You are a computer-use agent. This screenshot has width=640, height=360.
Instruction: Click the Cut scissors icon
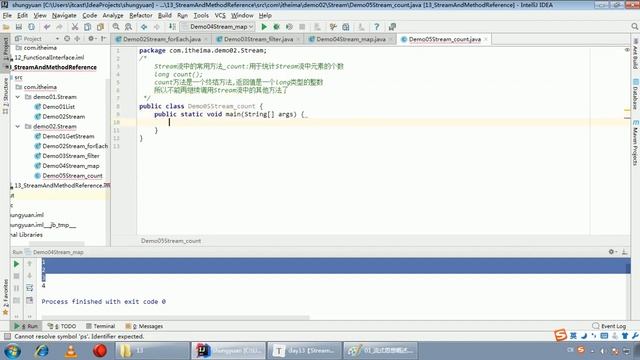(x=75, y=27)
